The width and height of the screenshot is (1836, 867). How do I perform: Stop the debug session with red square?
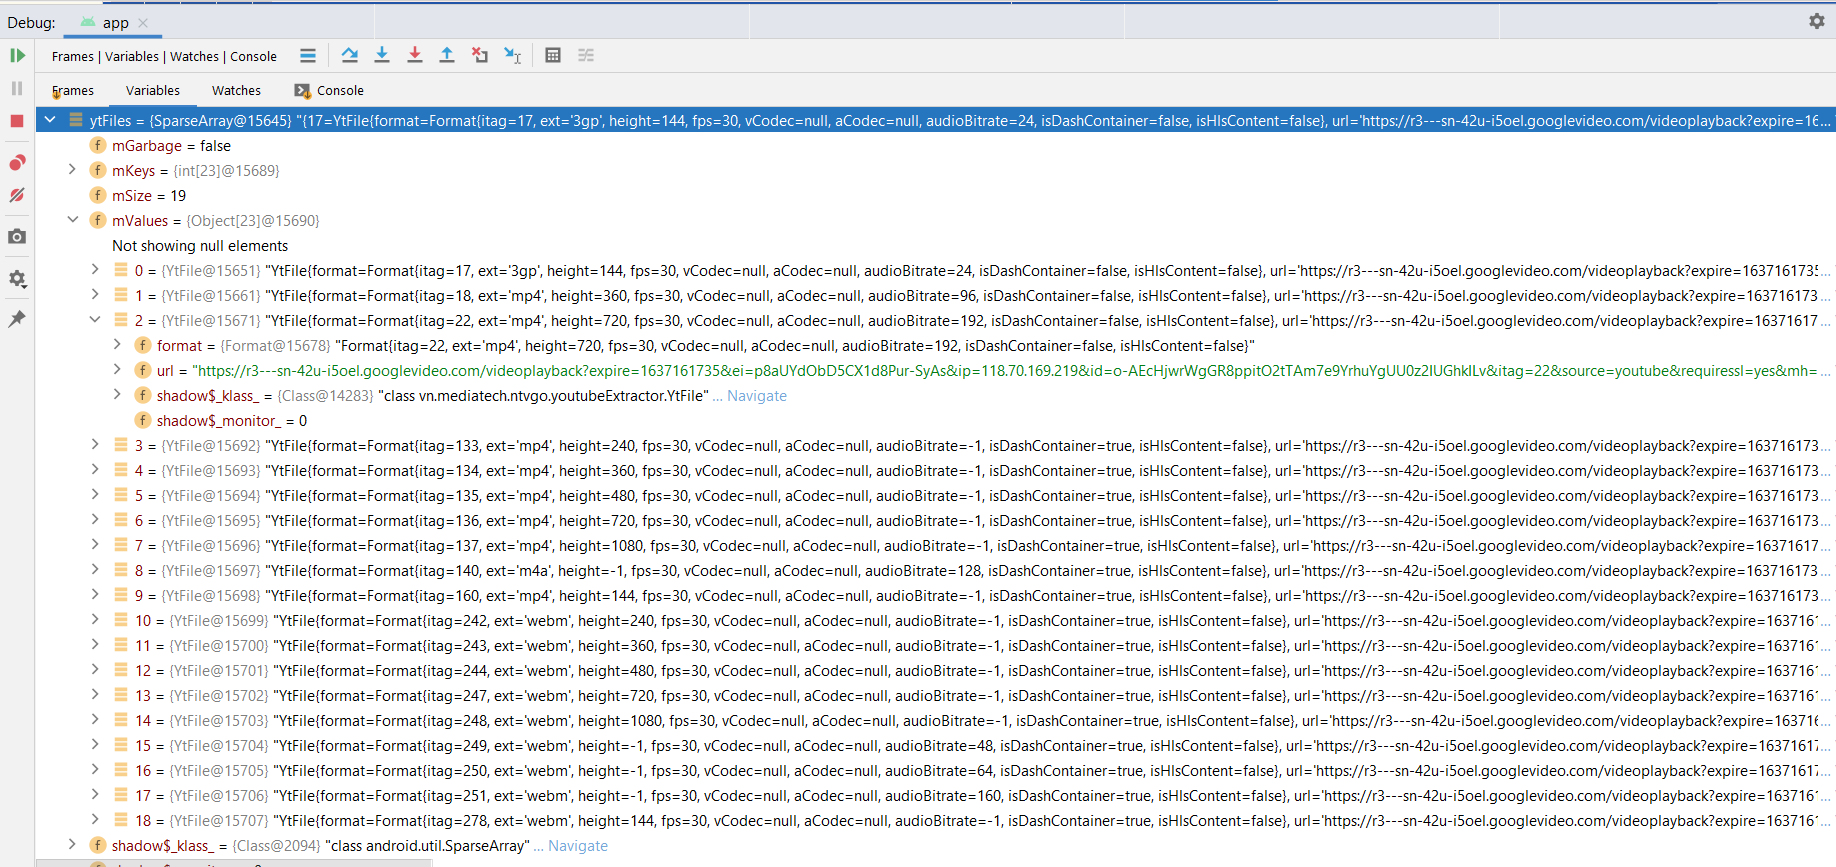(17, 121)
